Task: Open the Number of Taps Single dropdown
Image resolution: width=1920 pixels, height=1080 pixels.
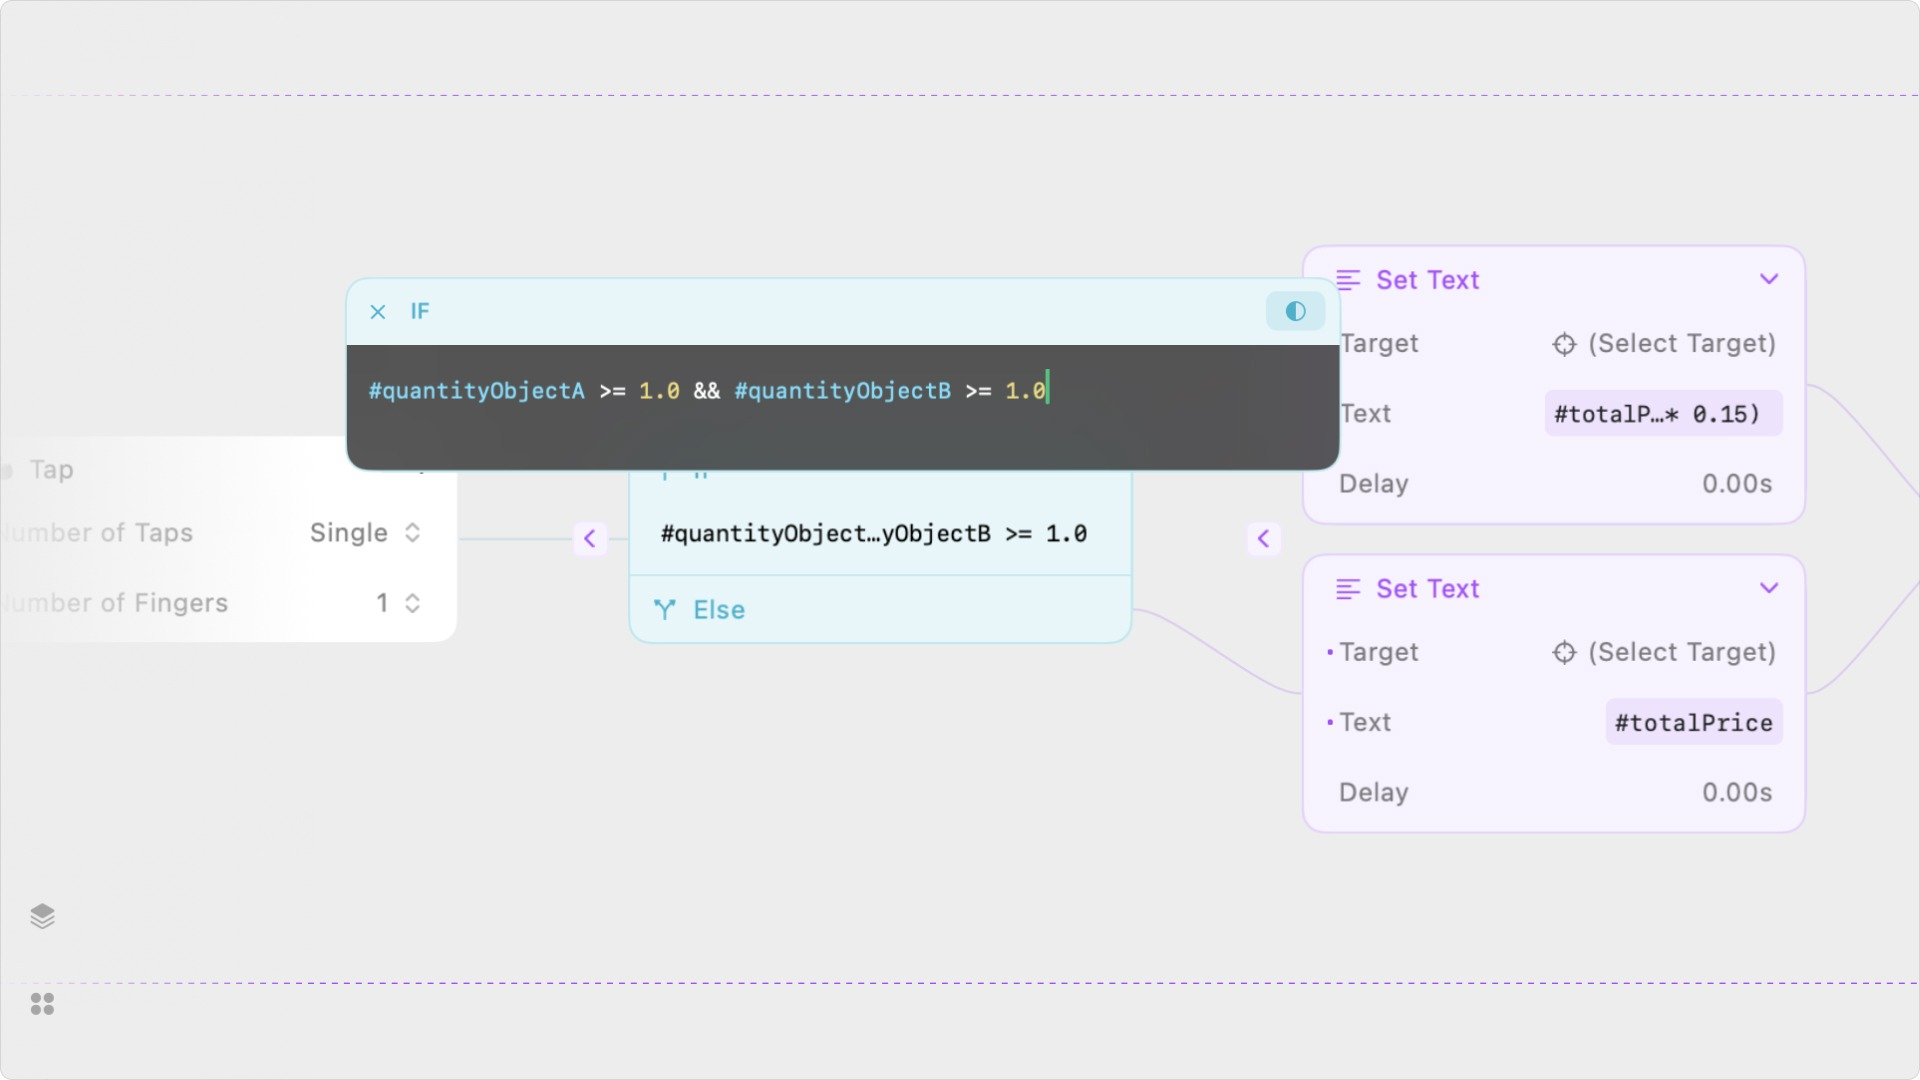Action: tap(365, 533)
